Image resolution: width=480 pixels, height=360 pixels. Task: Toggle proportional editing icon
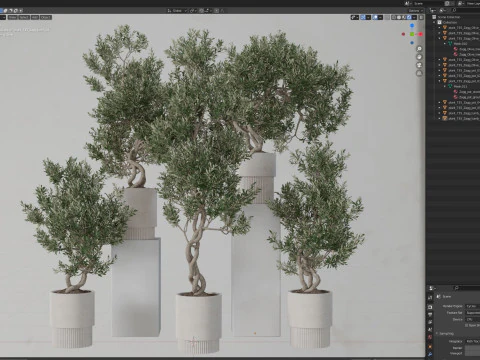click(217, 11)
